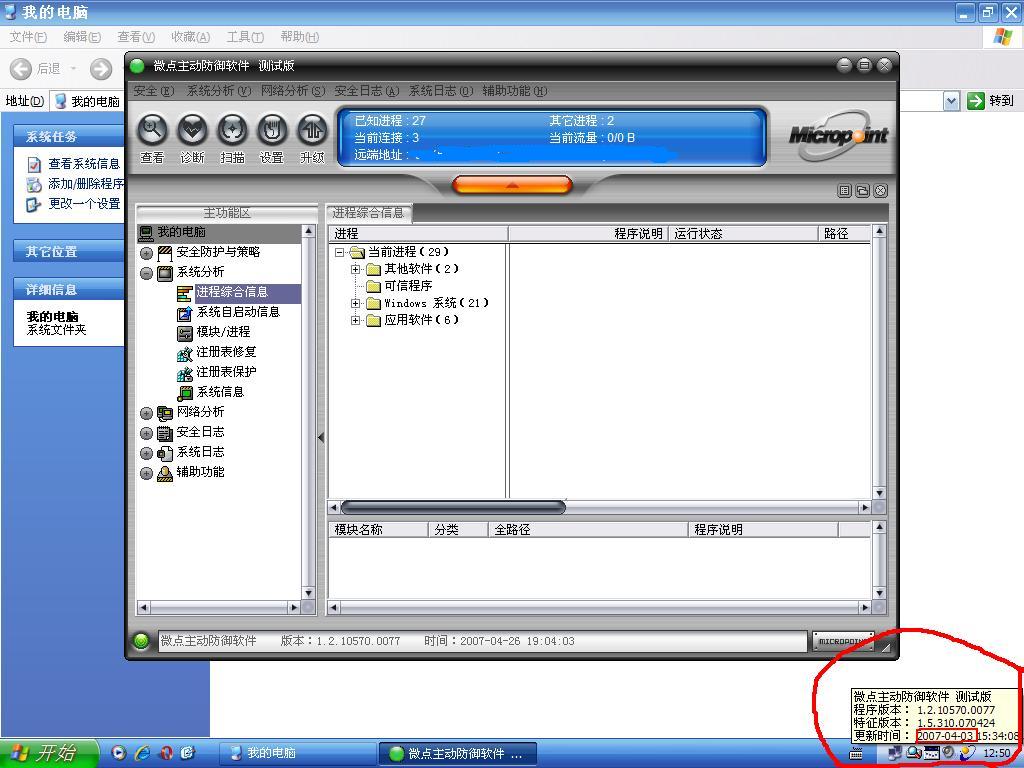Expand the 安全日志 node

pyautogui.click(x=146, y=434)
